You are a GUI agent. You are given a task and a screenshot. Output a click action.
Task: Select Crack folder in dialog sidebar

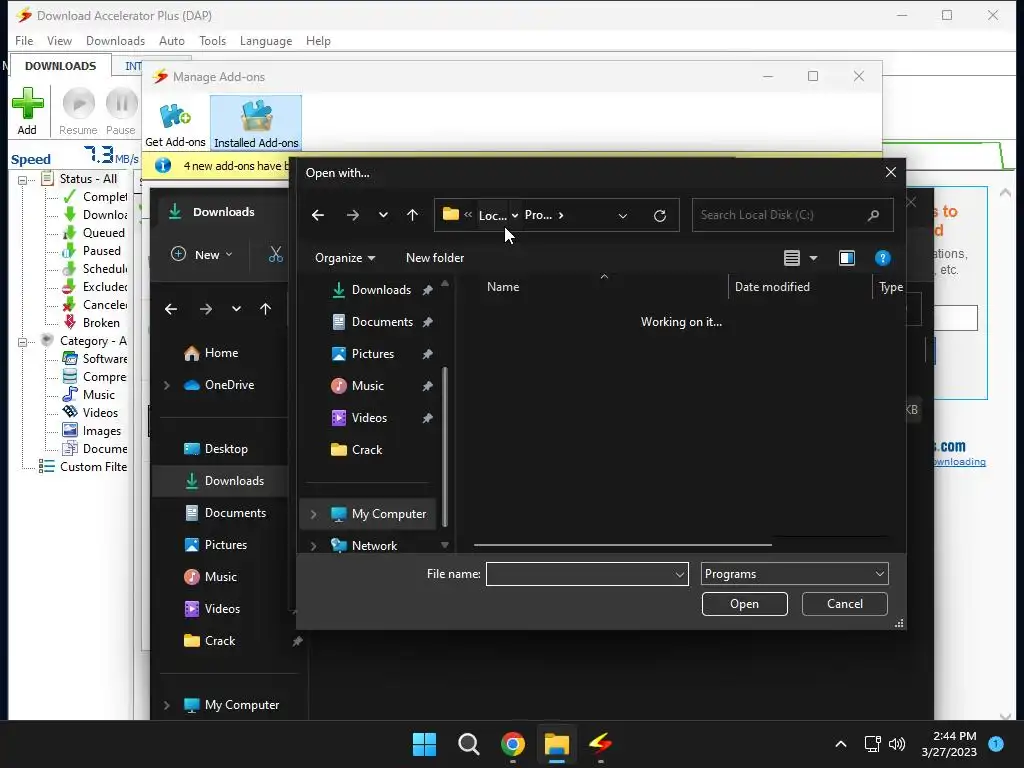[x=366, y=450]
